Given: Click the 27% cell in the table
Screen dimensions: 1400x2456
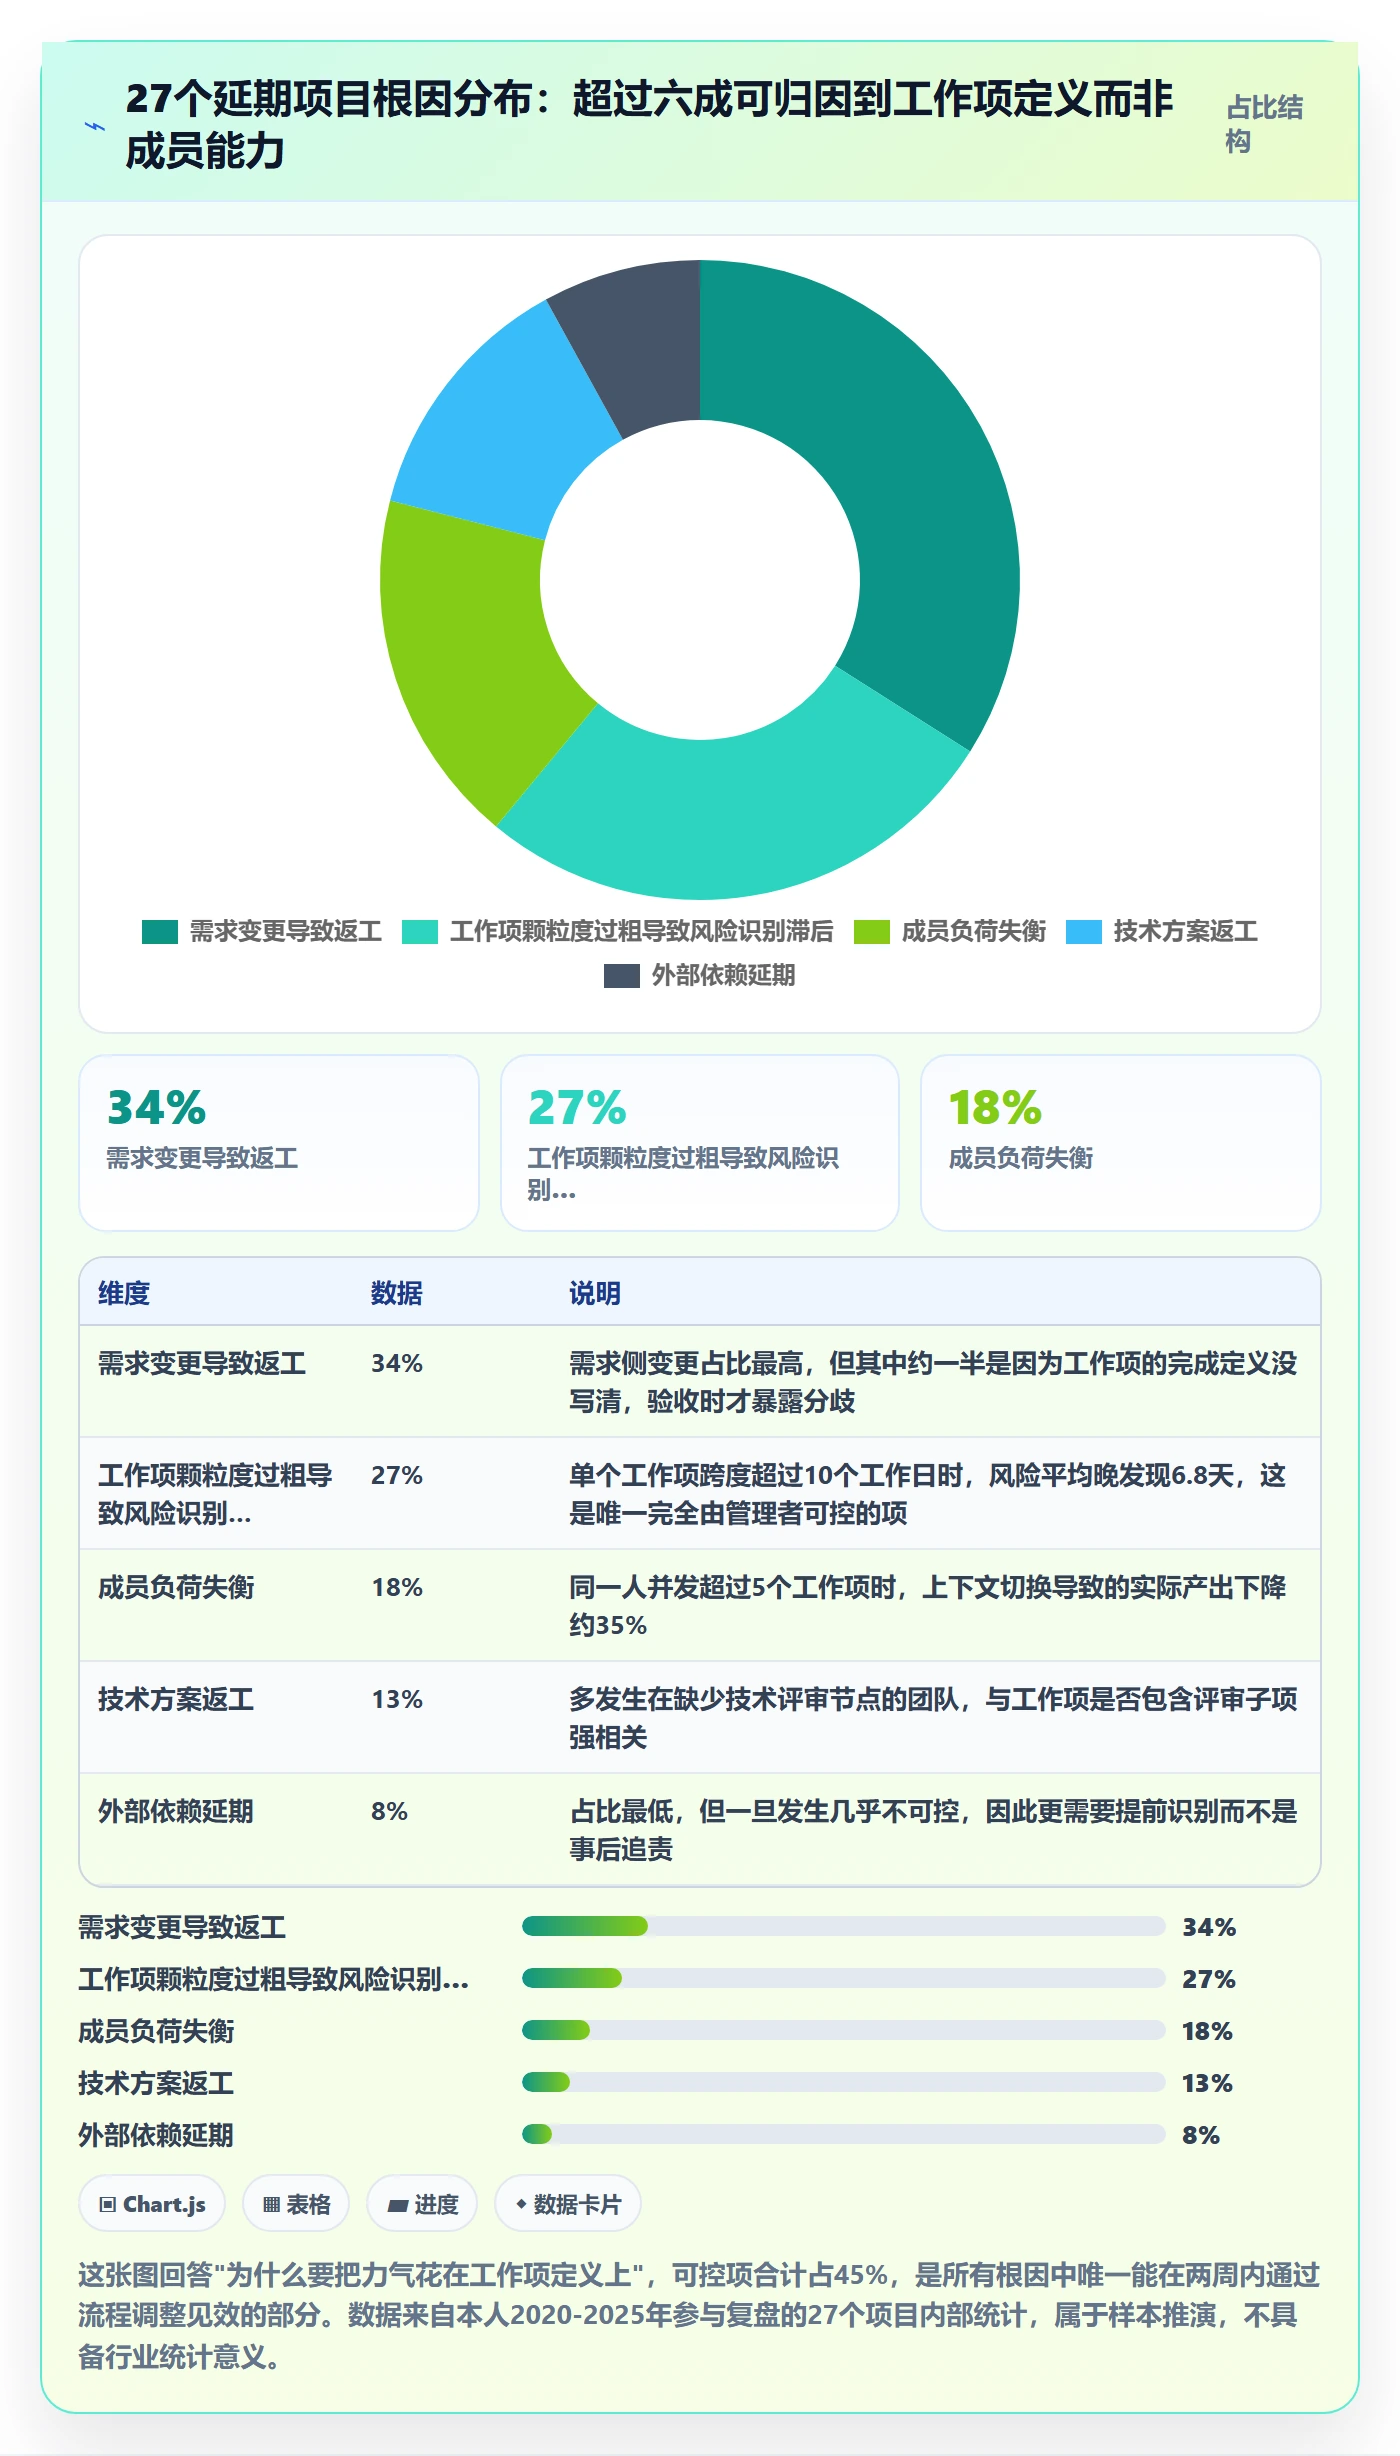Looking at the screenshot, I should tap(397, 1475).
